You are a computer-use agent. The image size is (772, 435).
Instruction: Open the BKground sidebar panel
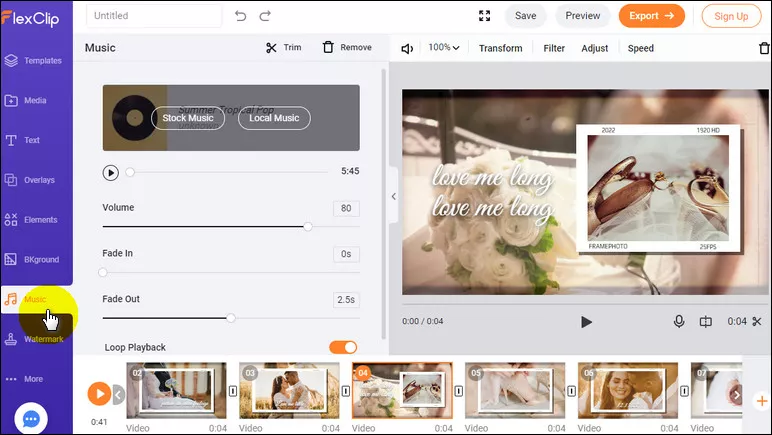click(32, 259)
